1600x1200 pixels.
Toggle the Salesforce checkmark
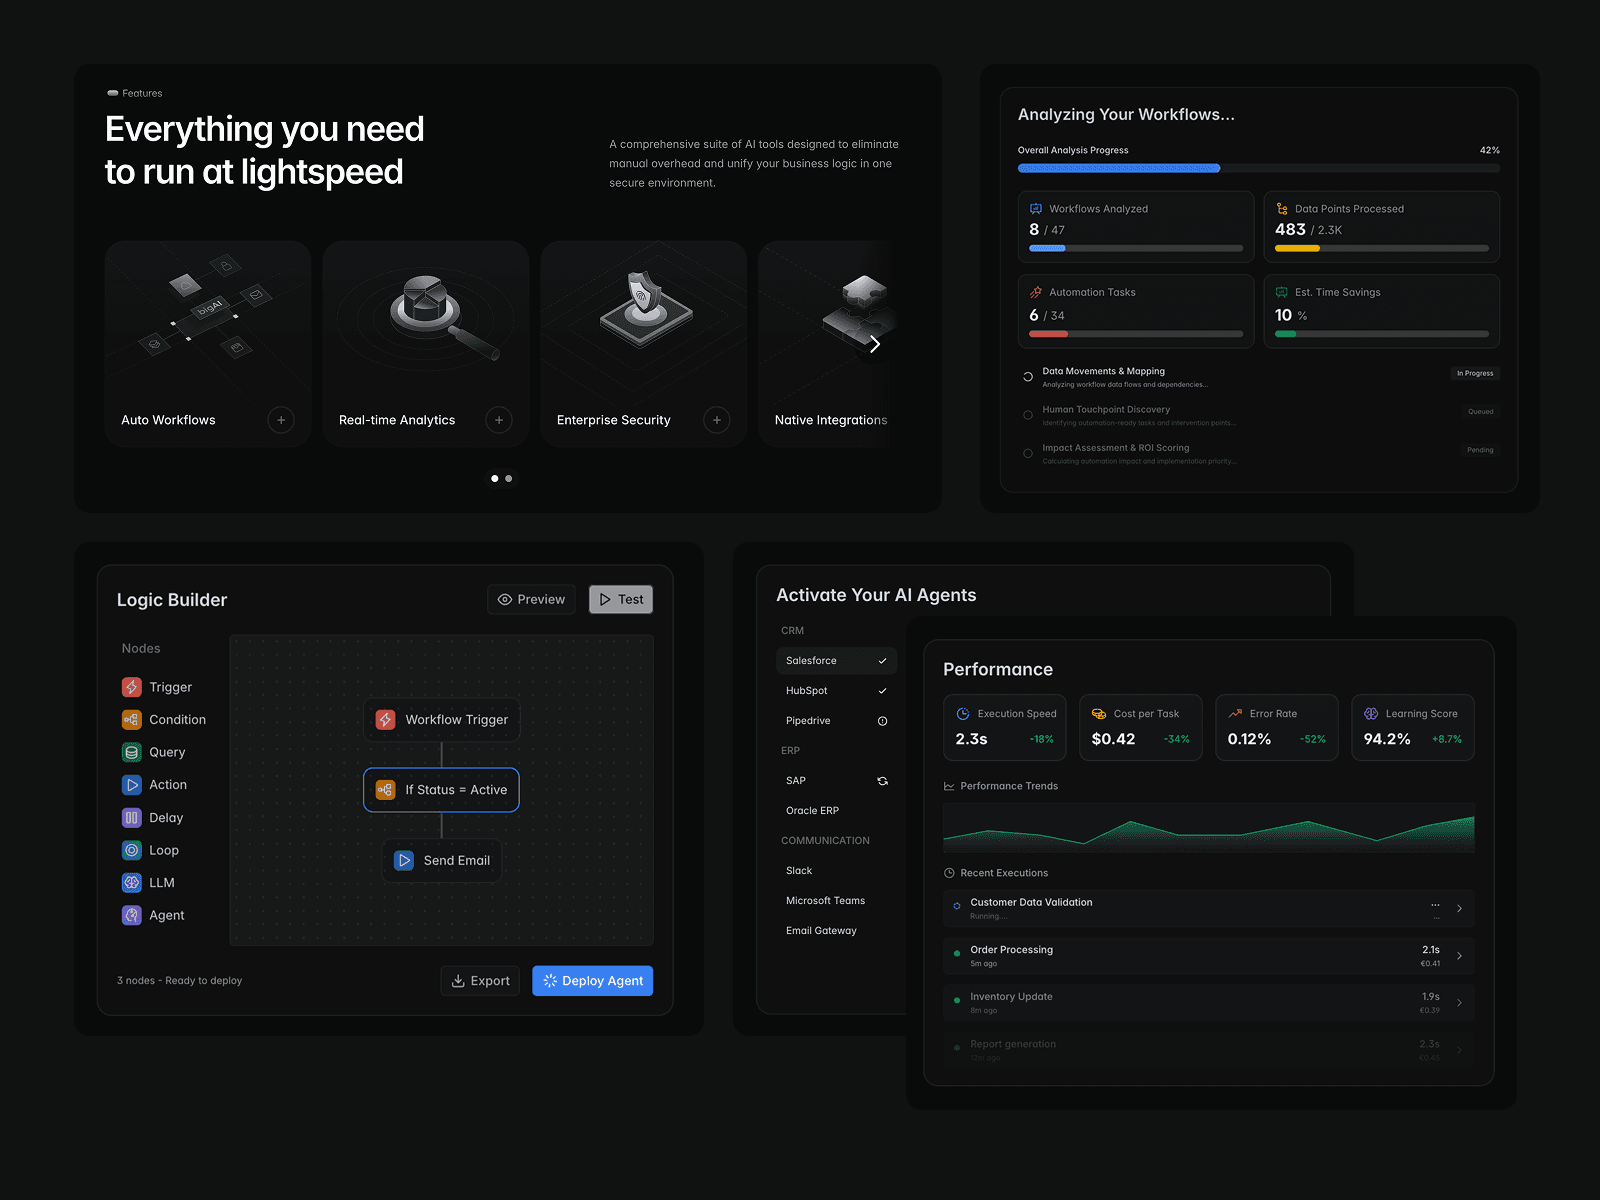click(x=882, y=661)
